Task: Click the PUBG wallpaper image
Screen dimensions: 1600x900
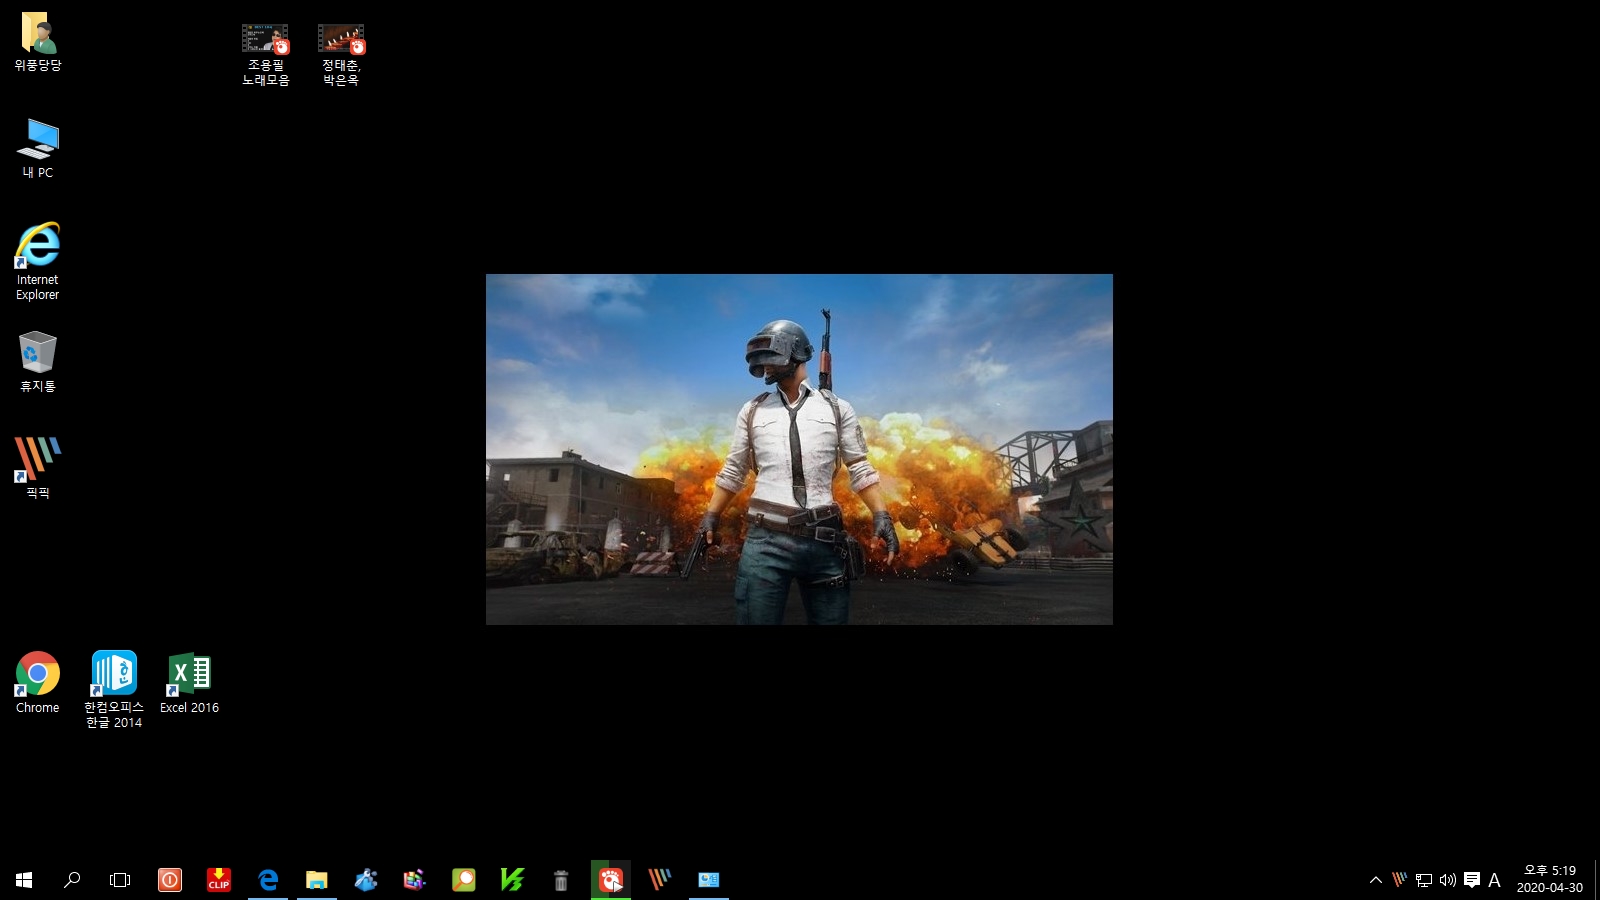Action: pos(799,449)
